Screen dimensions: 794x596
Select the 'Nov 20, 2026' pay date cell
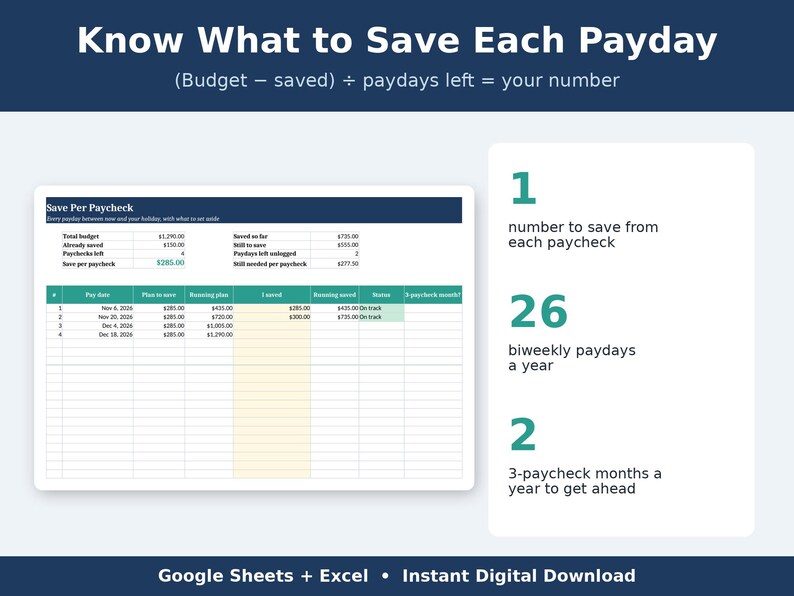[x=98, y=317]
